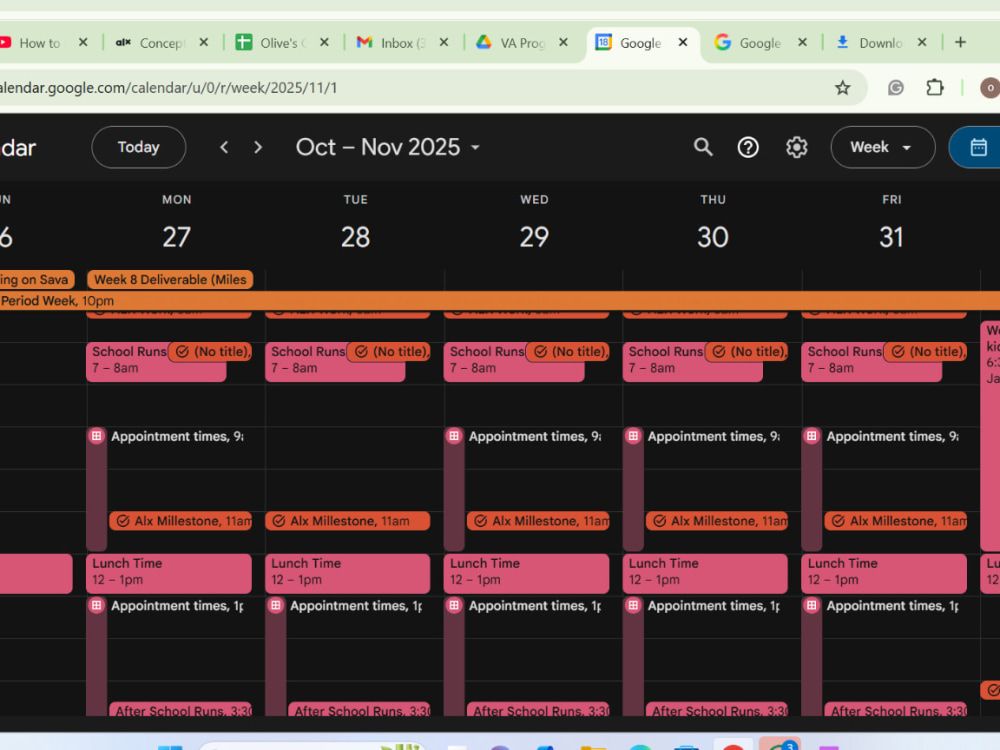Open the settings gear menu
1000x750 pixels.
coord(797,147)
